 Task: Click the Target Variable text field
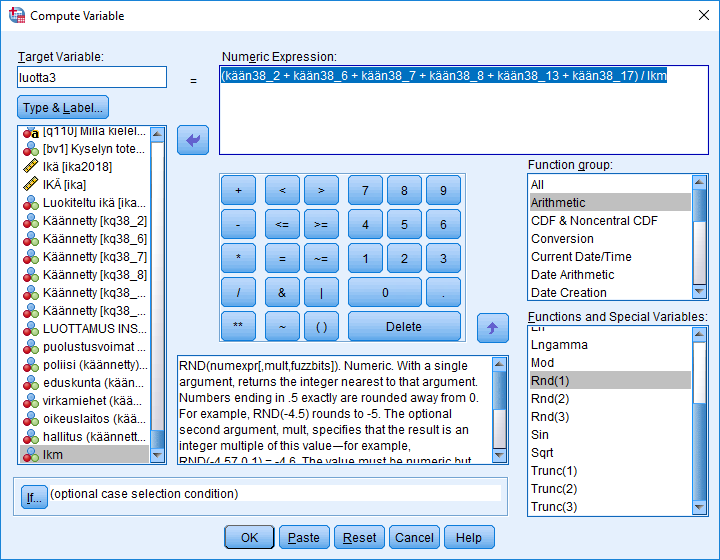point(91,77)
